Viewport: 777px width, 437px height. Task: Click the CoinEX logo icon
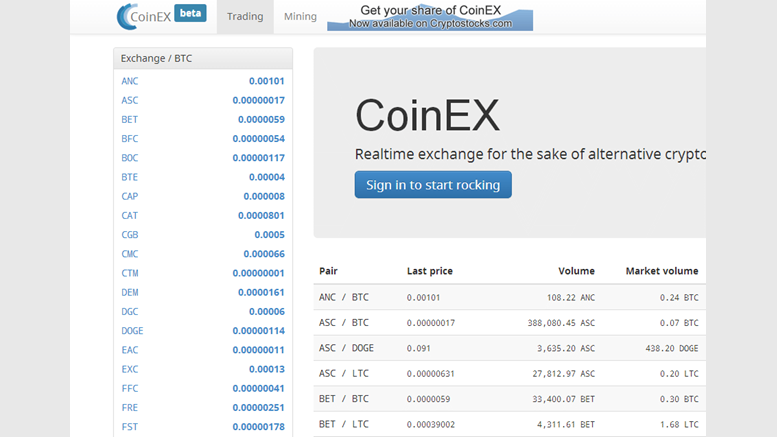click(127, 16)
